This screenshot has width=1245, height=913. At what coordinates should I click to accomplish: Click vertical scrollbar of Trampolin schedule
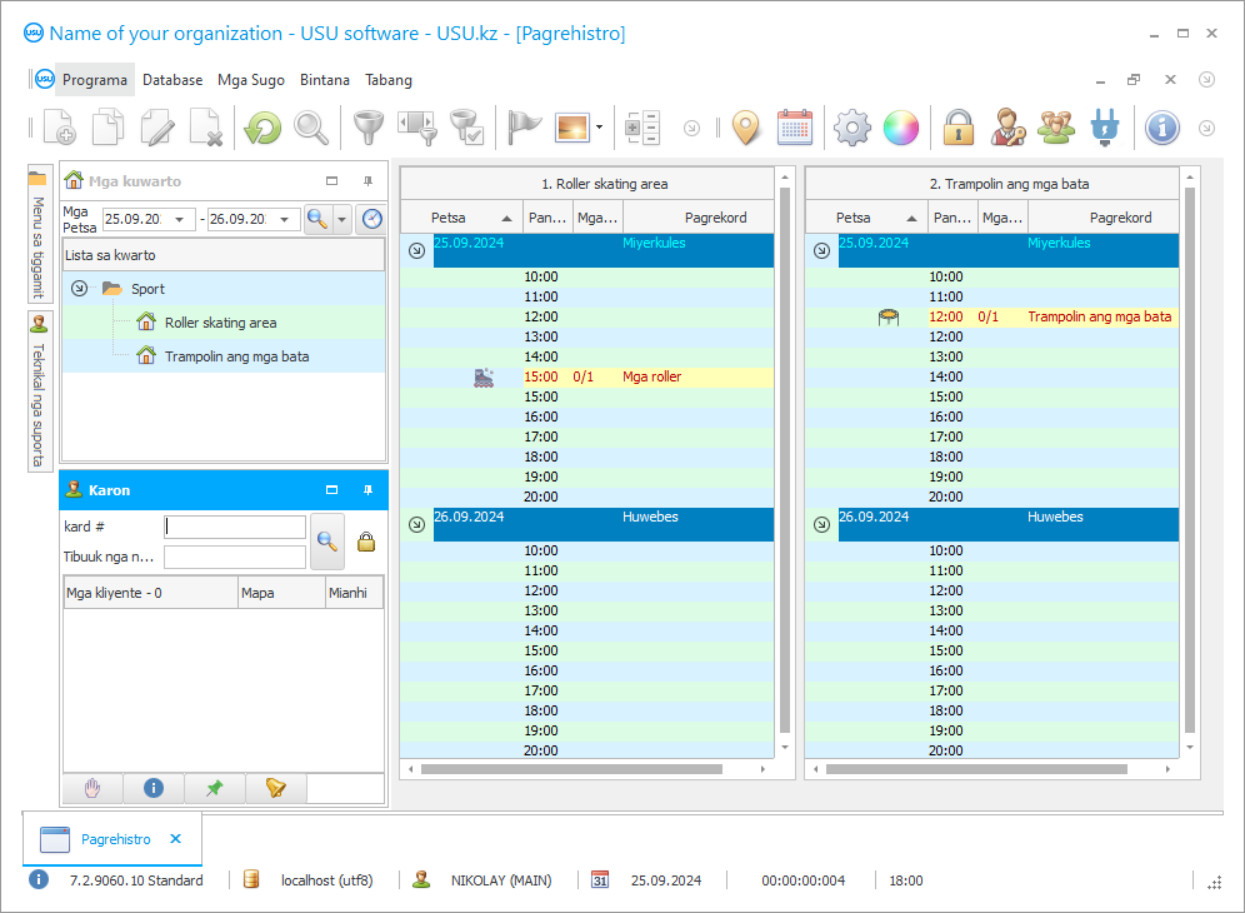tap(1189, 462)
